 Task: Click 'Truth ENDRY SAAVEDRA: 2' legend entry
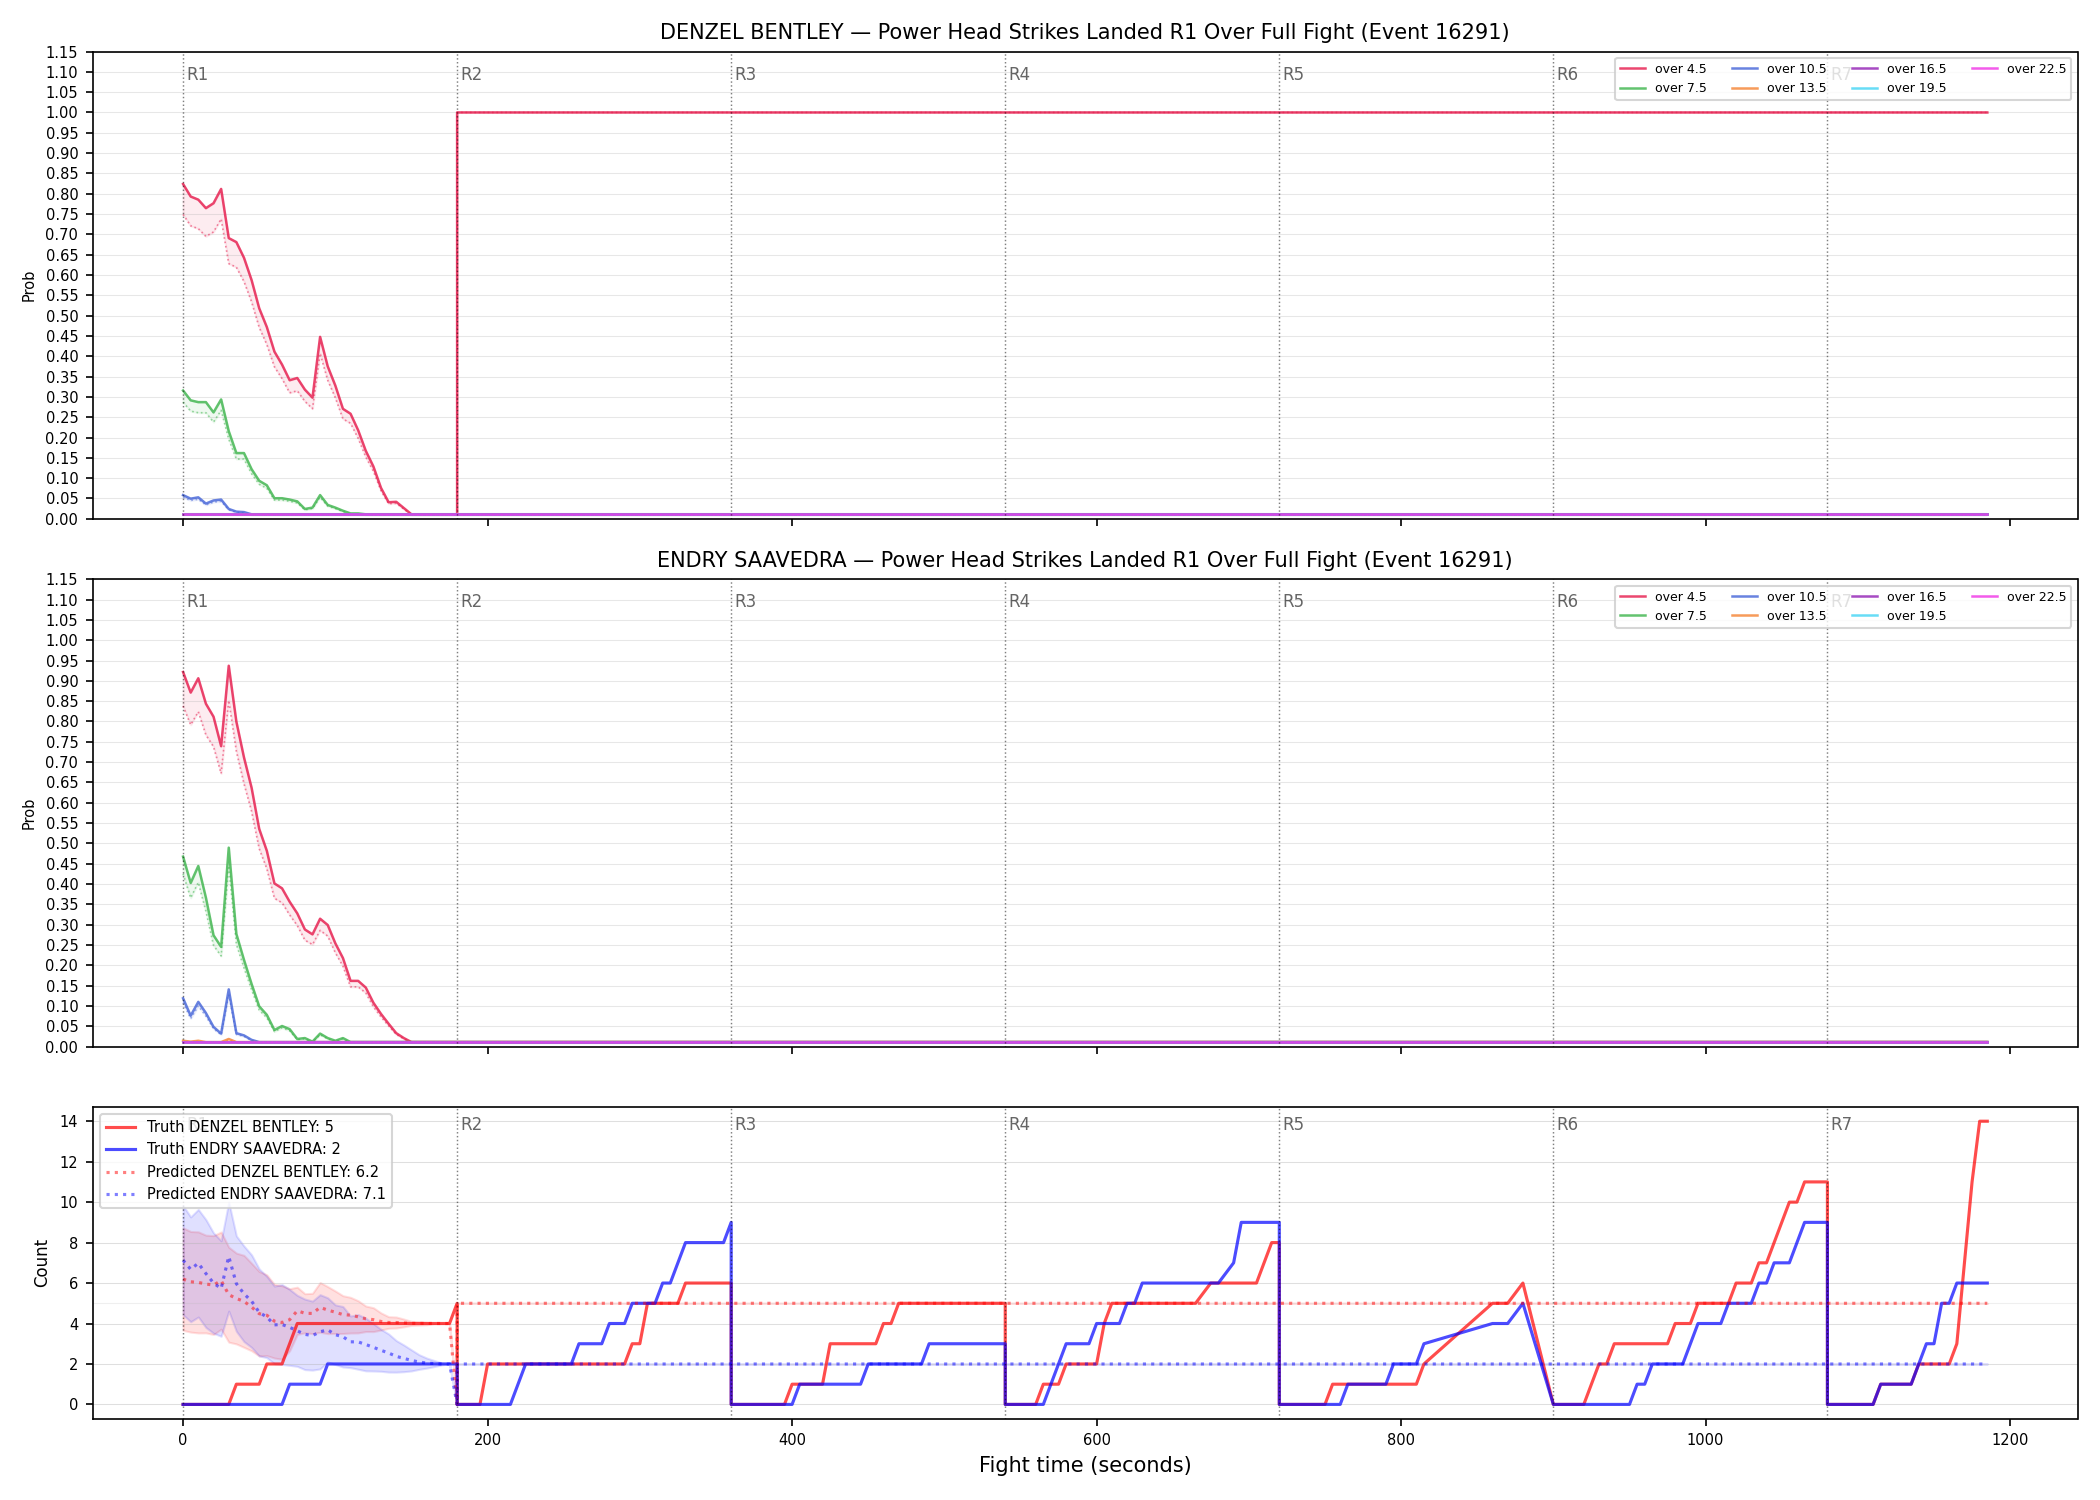[223, 1149]
